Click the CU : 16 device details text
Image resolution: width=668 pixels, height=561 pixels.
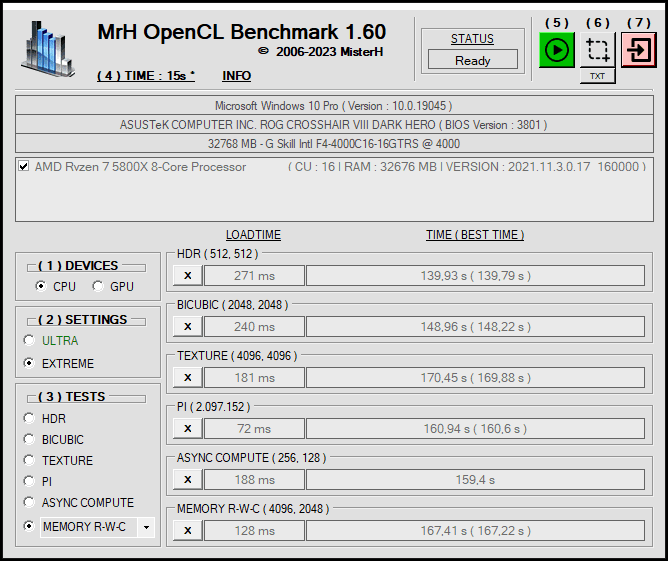(467, 166)
